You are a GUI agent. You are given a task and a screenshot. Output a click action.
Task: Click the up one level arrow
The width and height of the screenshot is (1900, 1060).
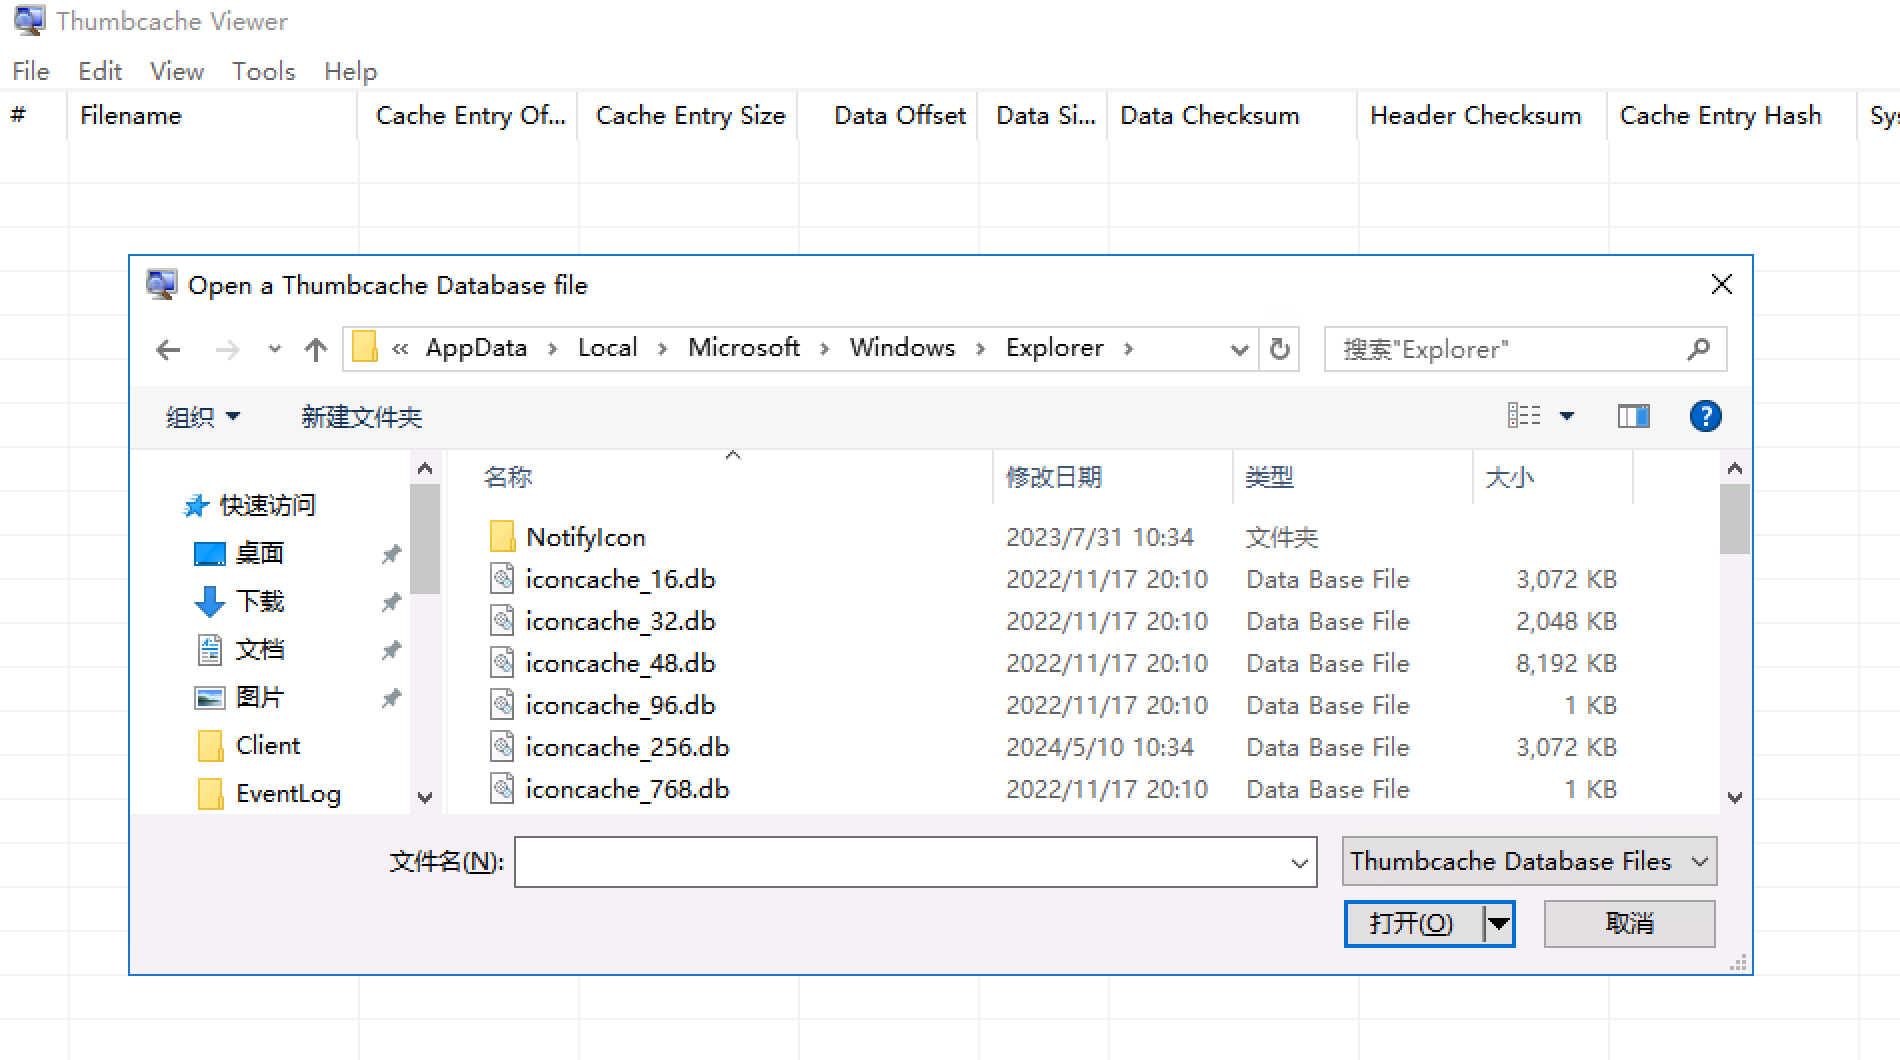(x=315, y=349)
